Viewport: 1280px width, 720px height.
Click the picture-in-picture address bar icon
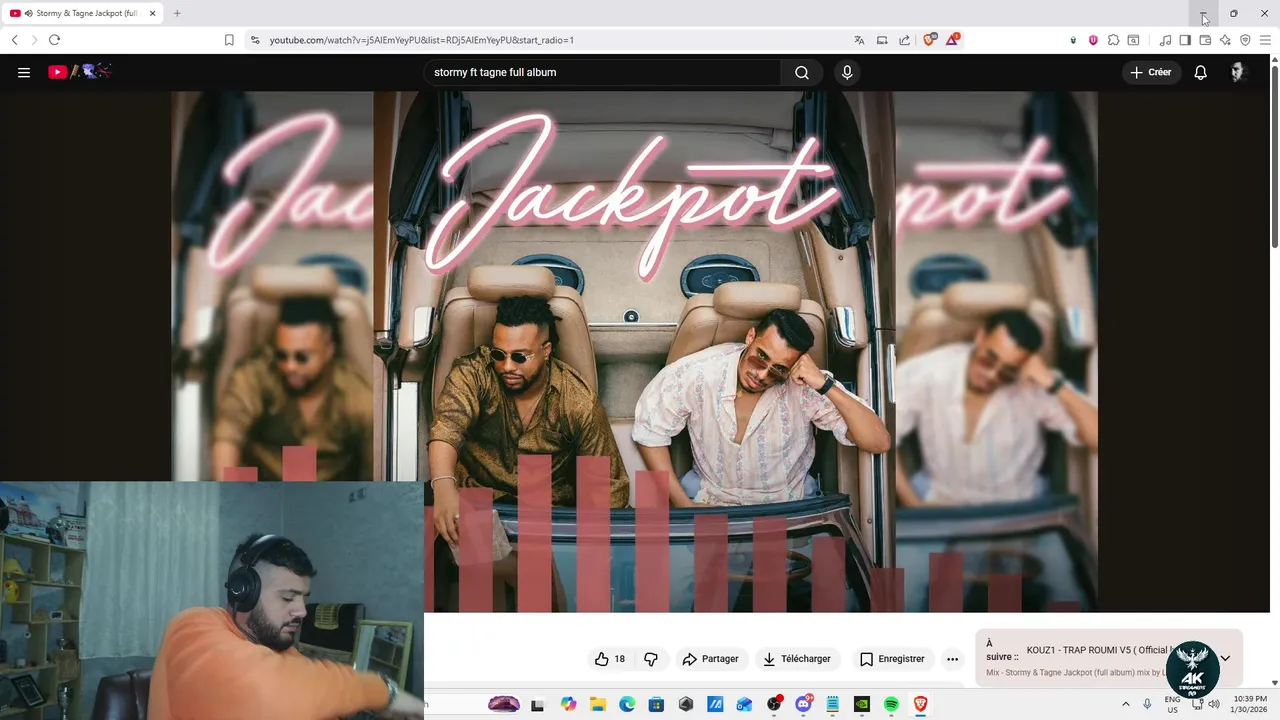click(882, 40)
